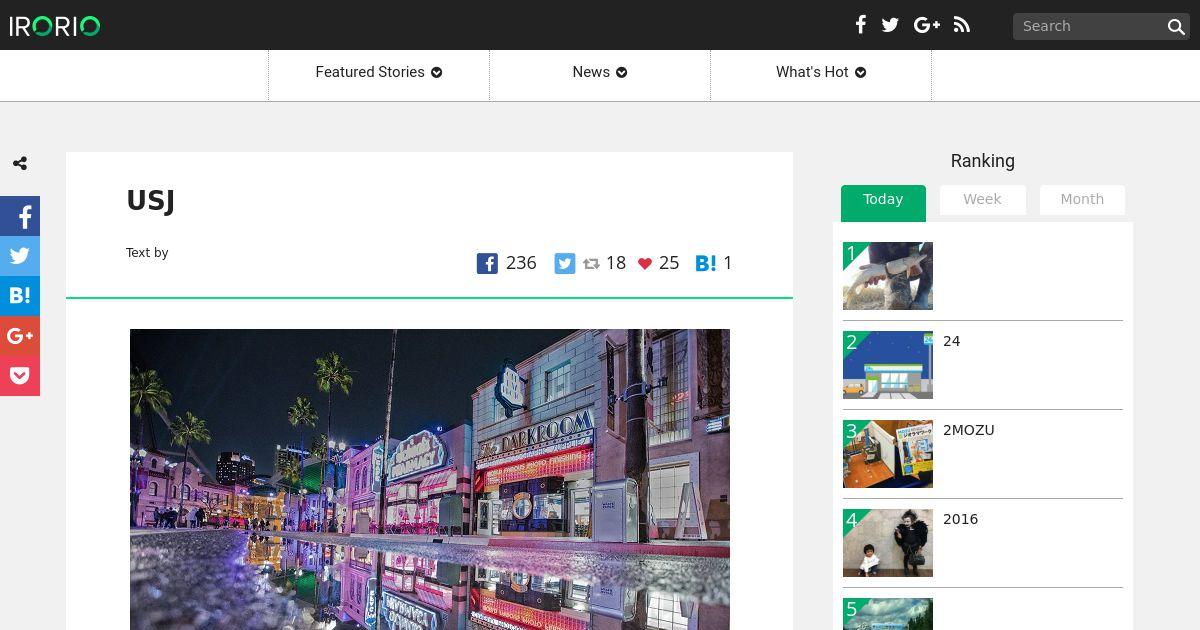Screen dimensions: 1200x630
Task: Click the retweet icon showing 18
Action: point(591,264)
